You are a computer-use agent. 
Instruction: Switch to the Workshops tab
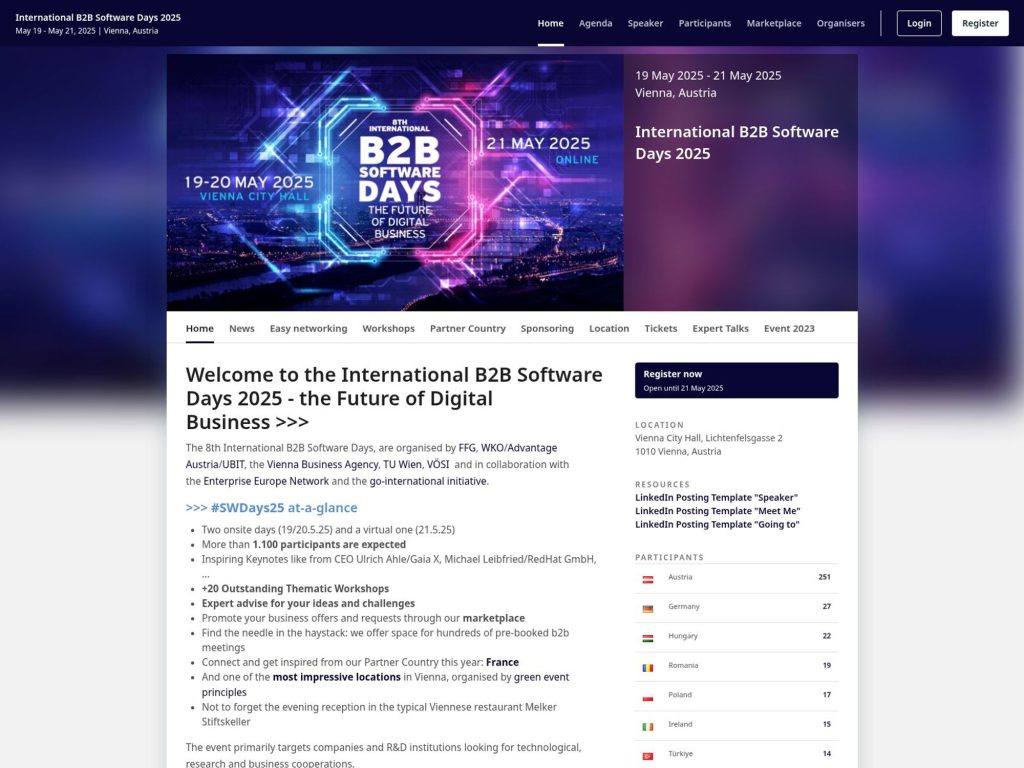coord(388,328)
